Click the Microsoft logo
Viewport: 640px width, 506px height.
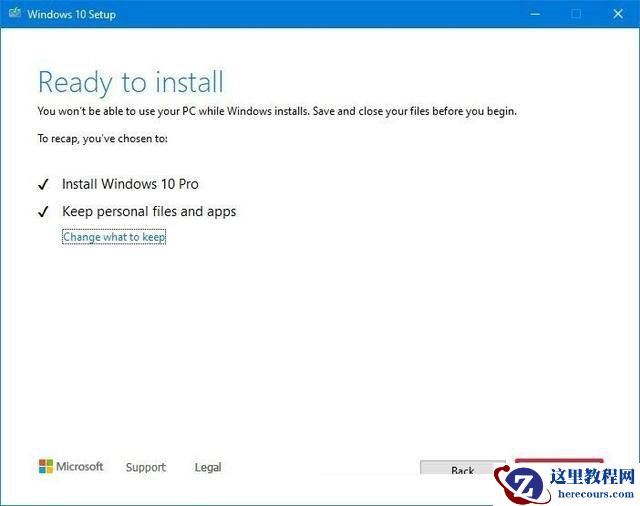(71, 466)
